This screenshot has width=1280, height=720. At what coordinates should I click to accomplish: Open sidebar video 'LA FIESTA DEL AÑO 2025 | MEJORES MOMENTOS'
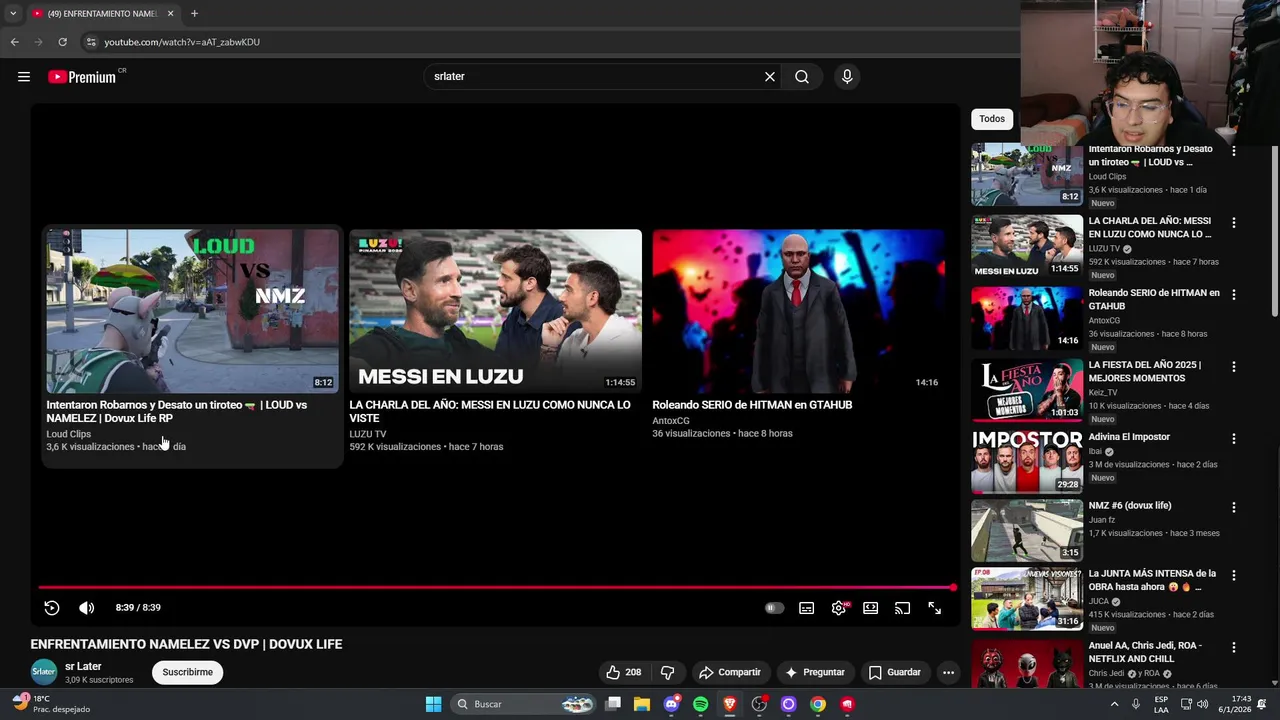(1145, 371)
